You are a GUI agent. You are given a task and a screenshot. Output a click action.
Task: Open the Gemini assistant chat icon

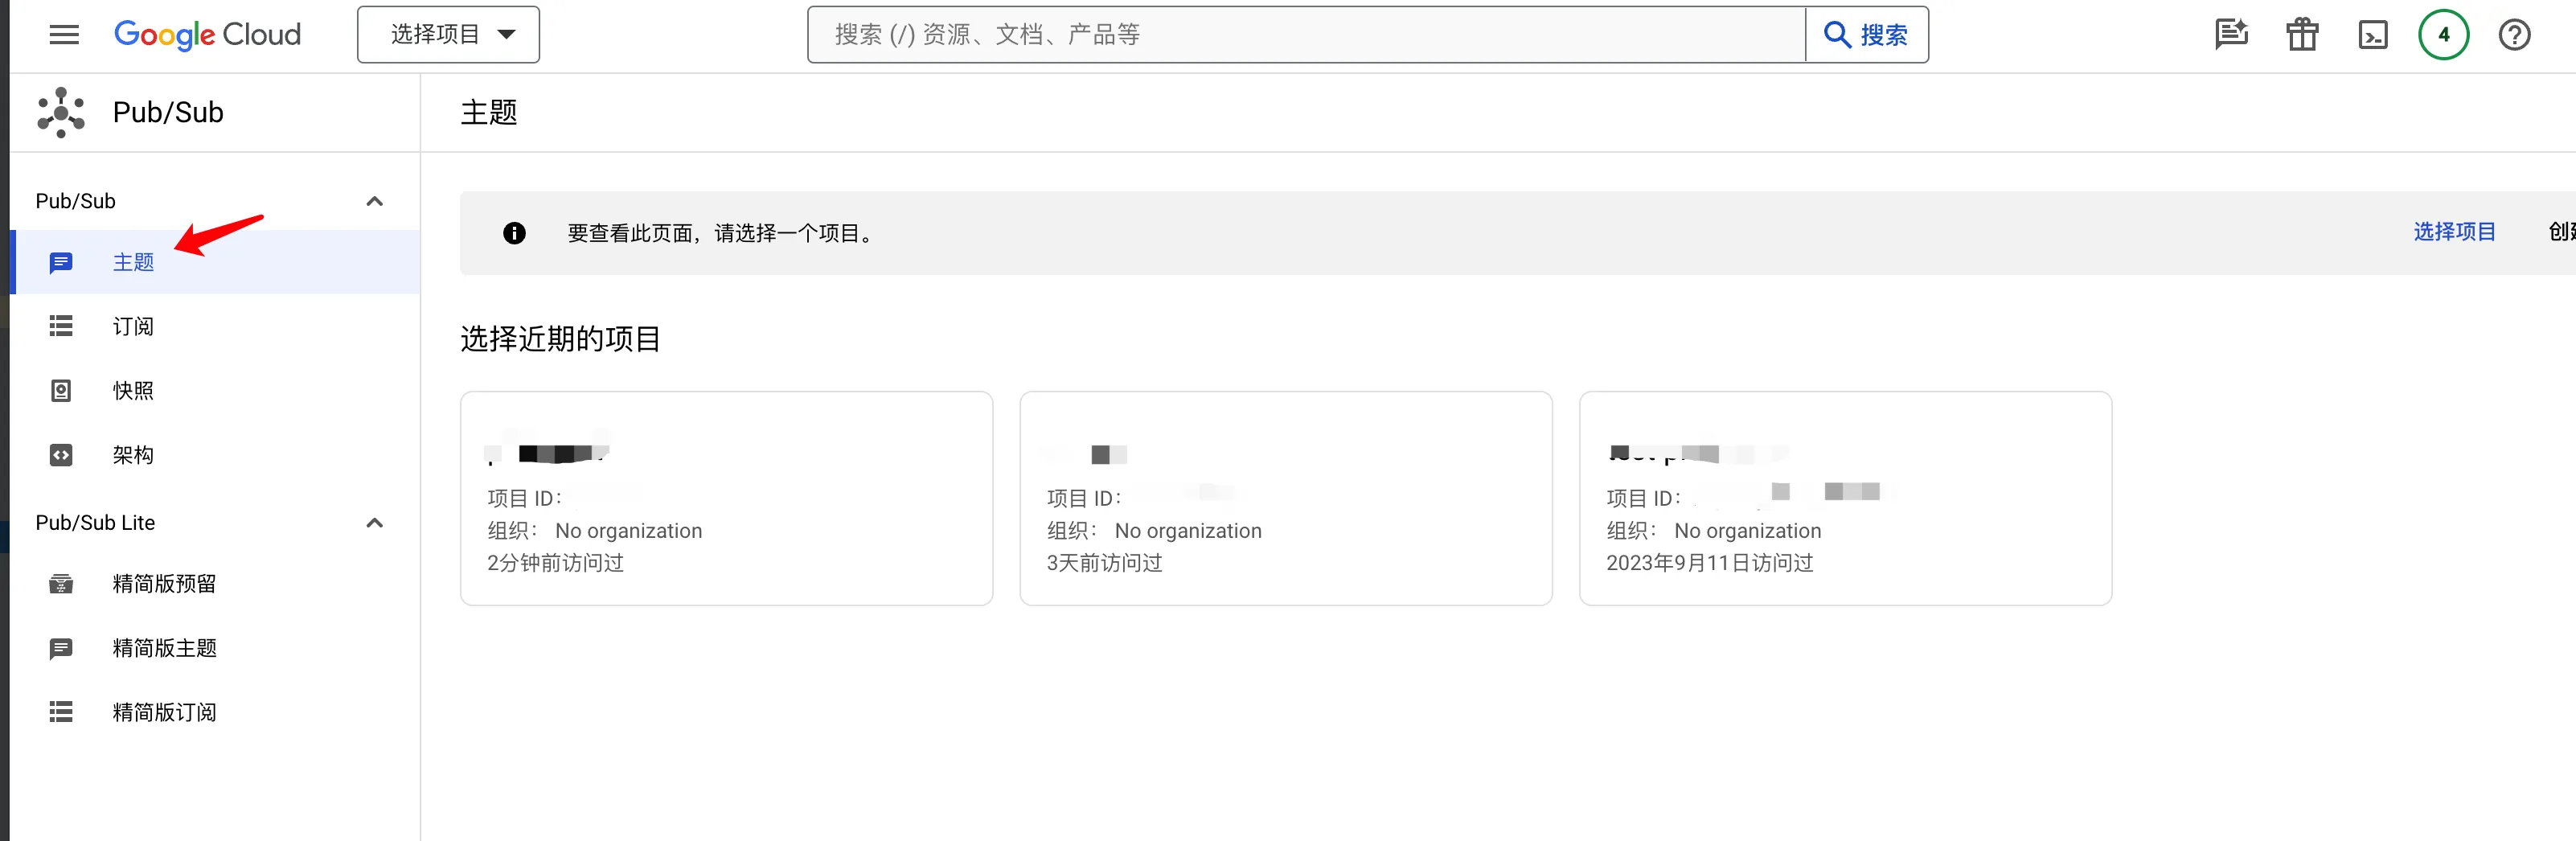2231,35
